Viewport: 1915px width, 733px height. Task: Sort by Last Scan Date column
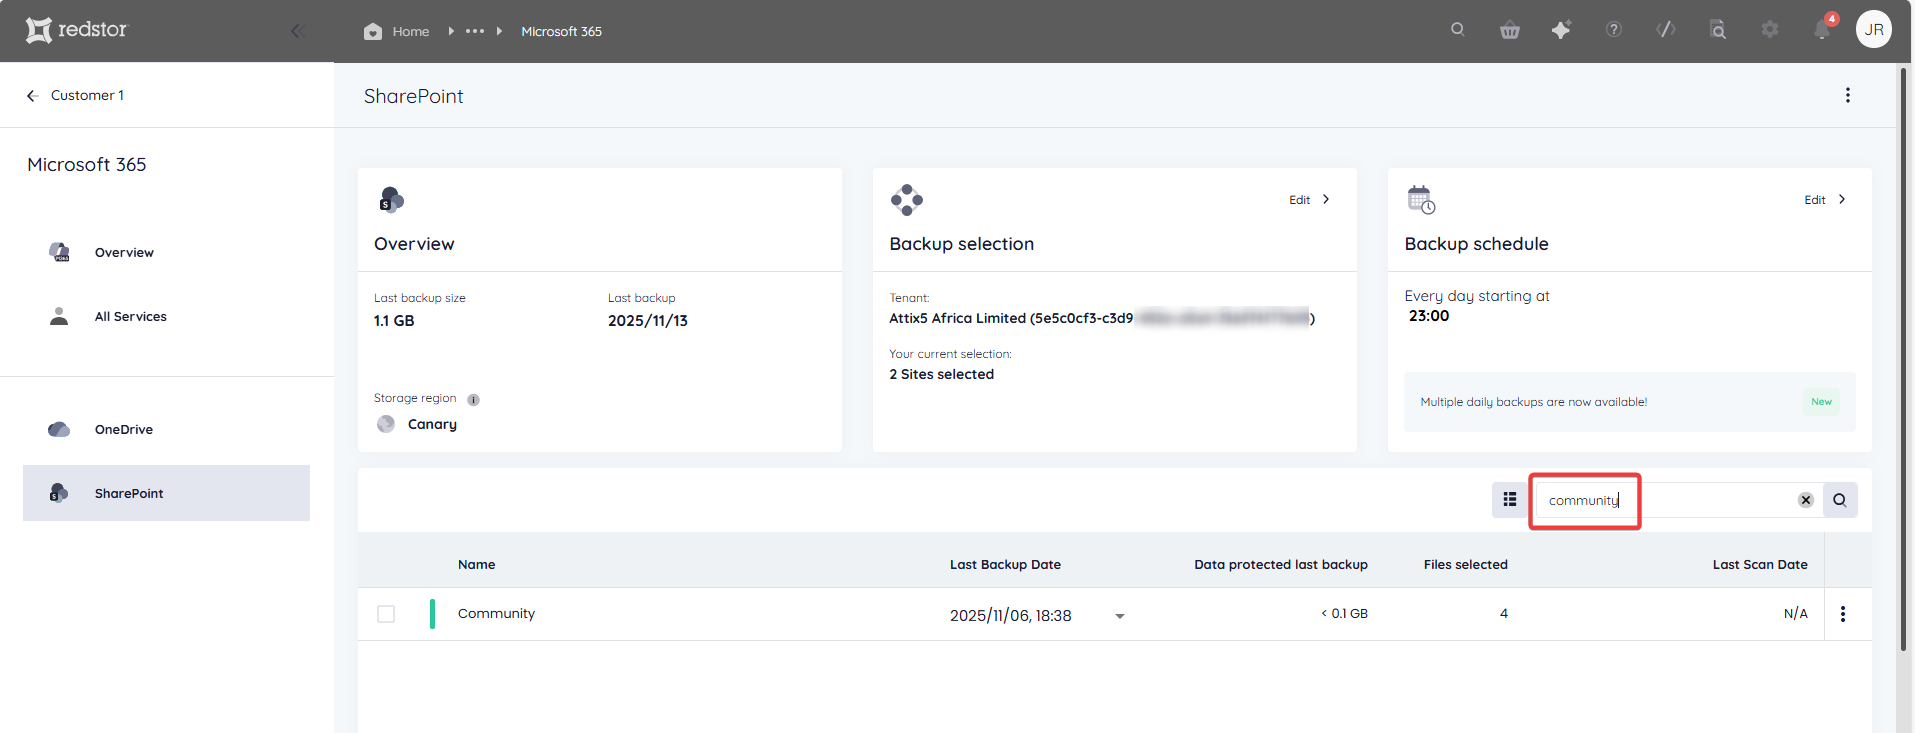1760,564
